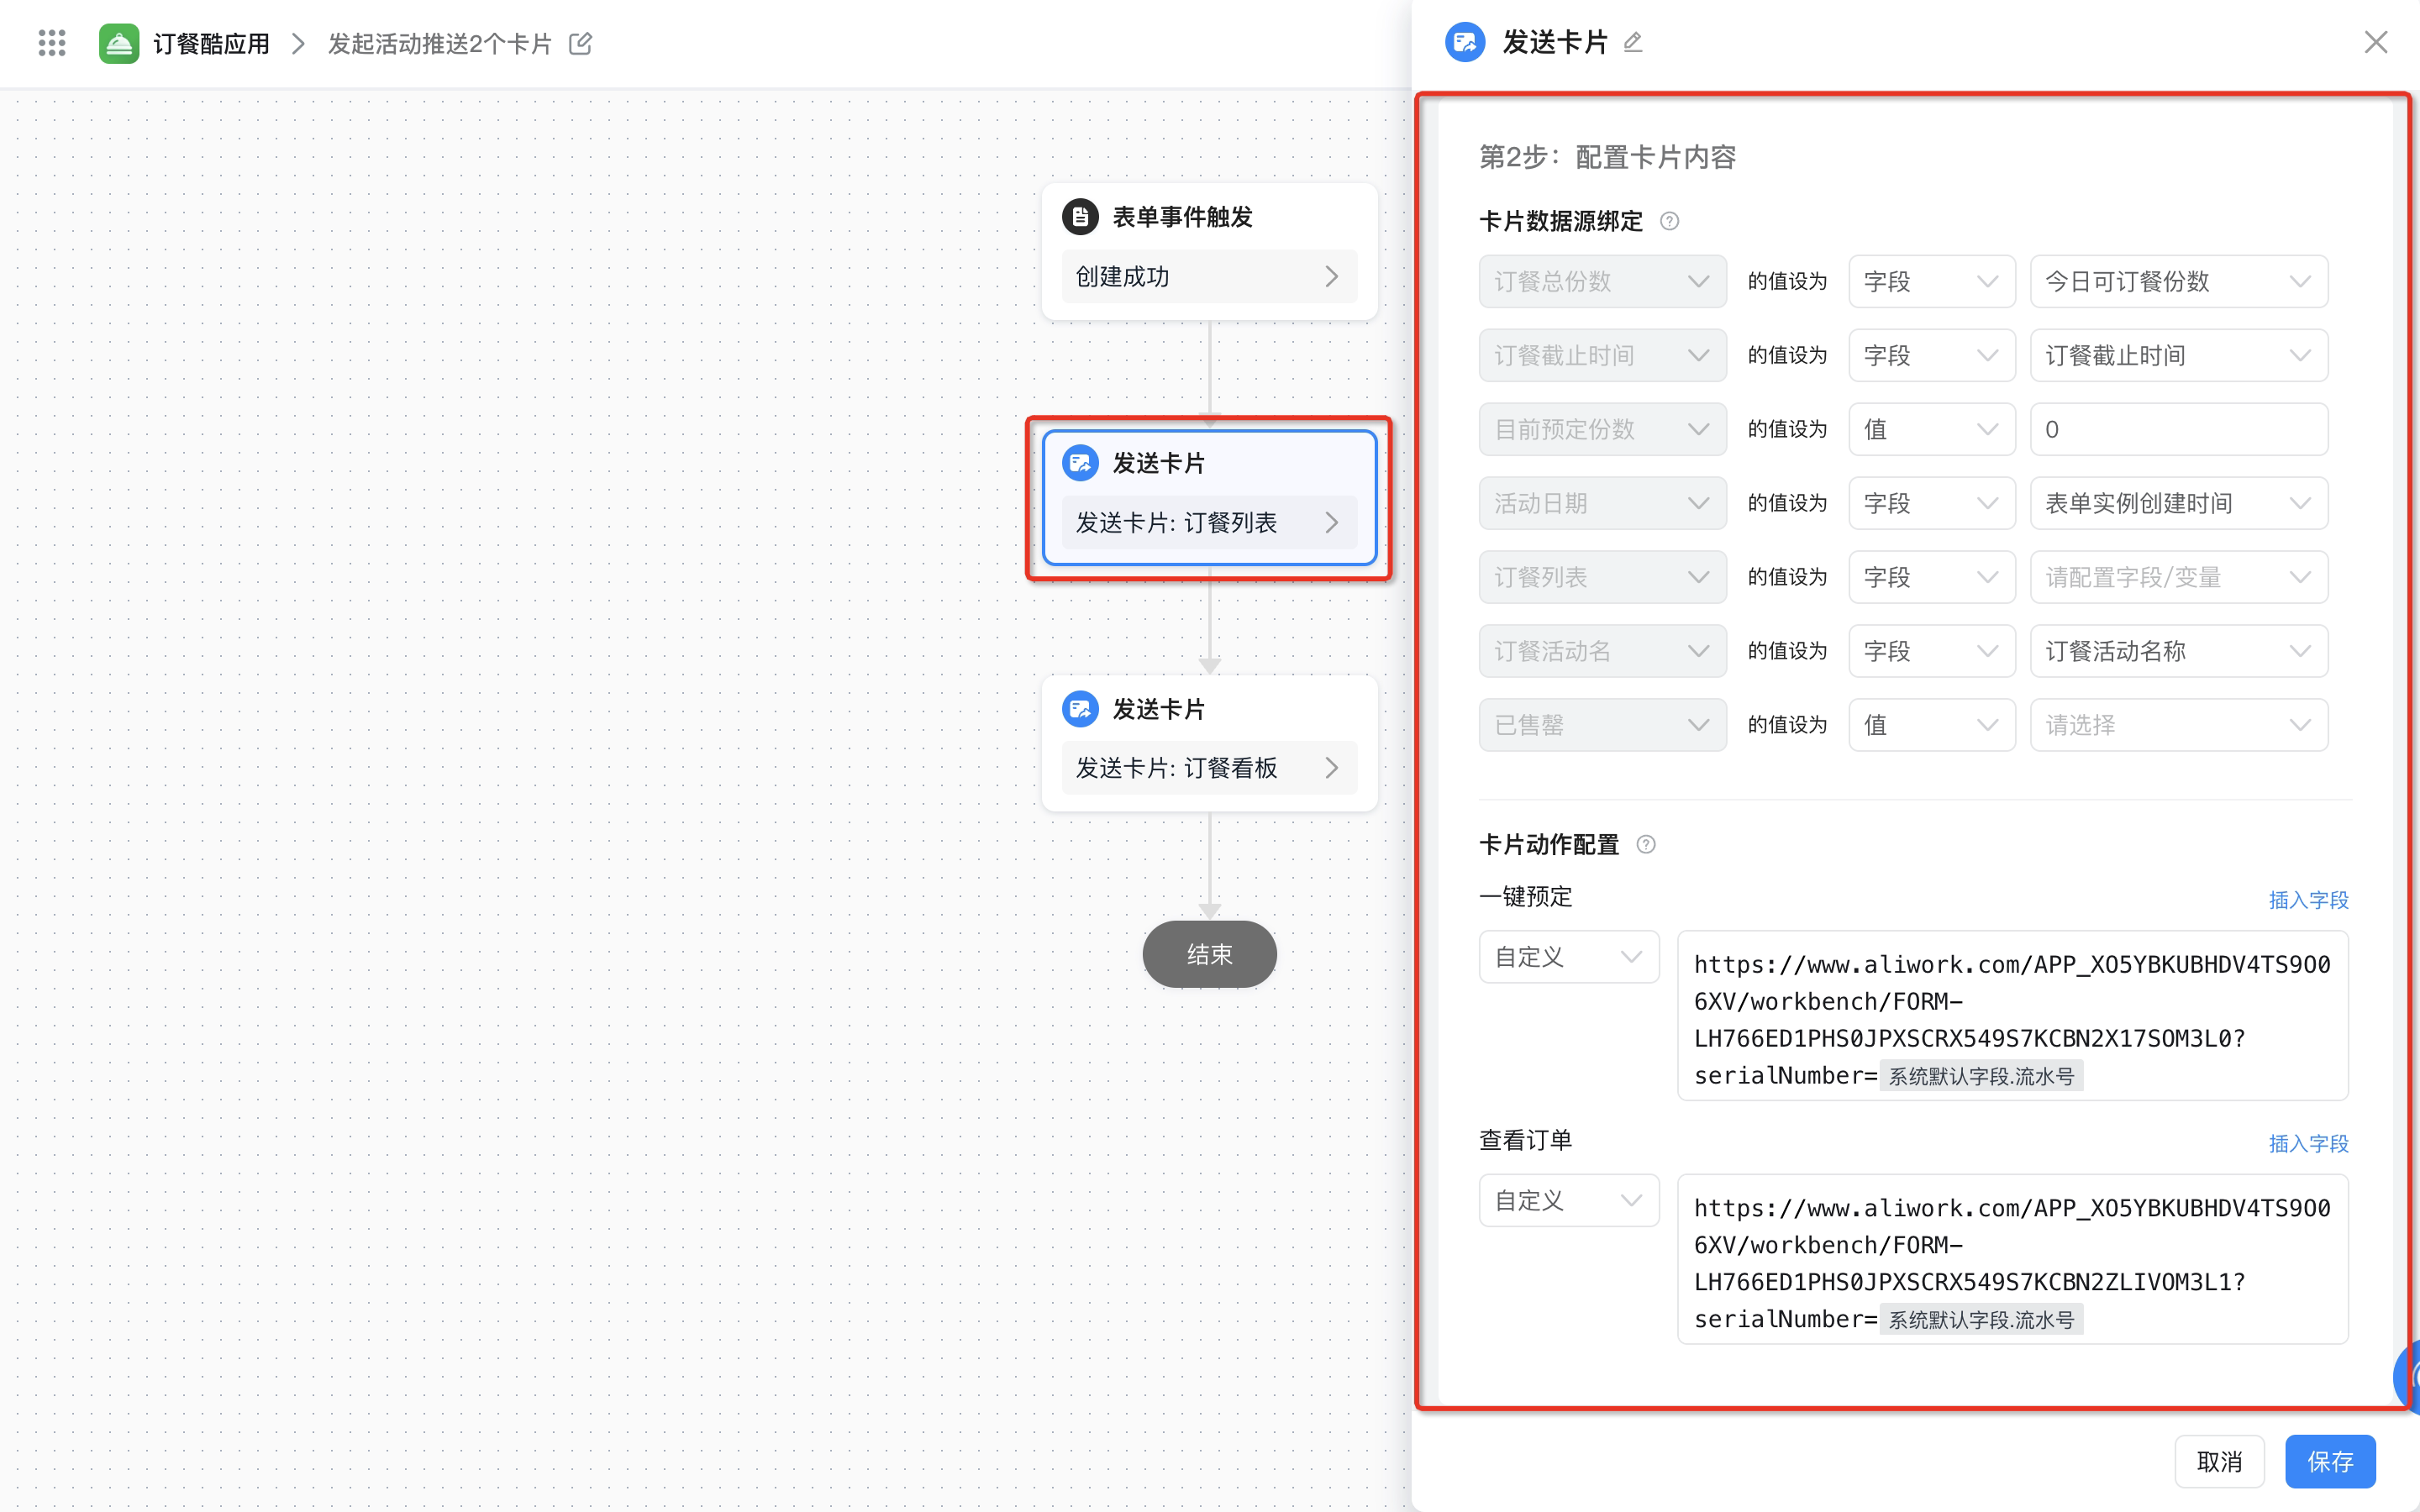2420x1512 pixels.
Task: Click help icon beside 卡片动作配置
Action: [x=1646, y=844]
